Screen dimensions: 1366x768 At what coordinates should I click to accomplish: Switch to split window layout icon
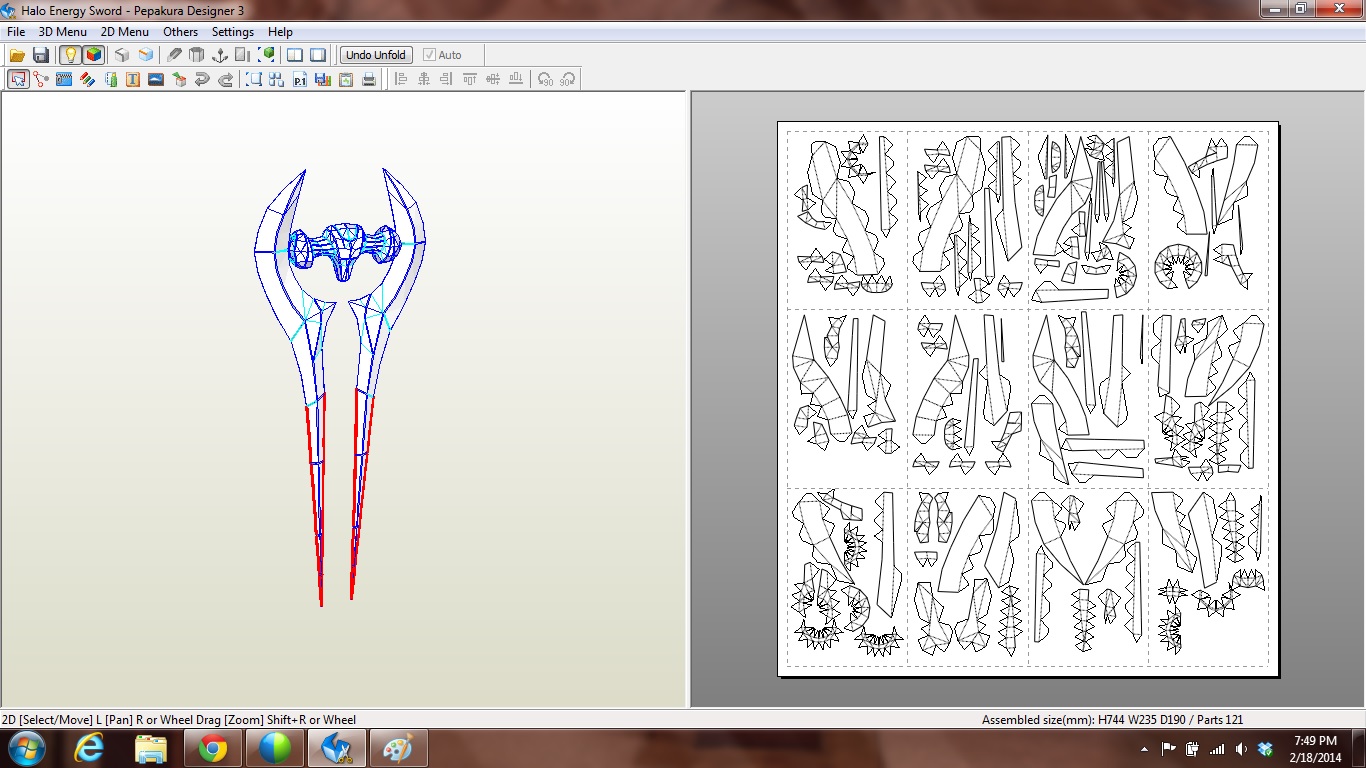coord(295,55)
